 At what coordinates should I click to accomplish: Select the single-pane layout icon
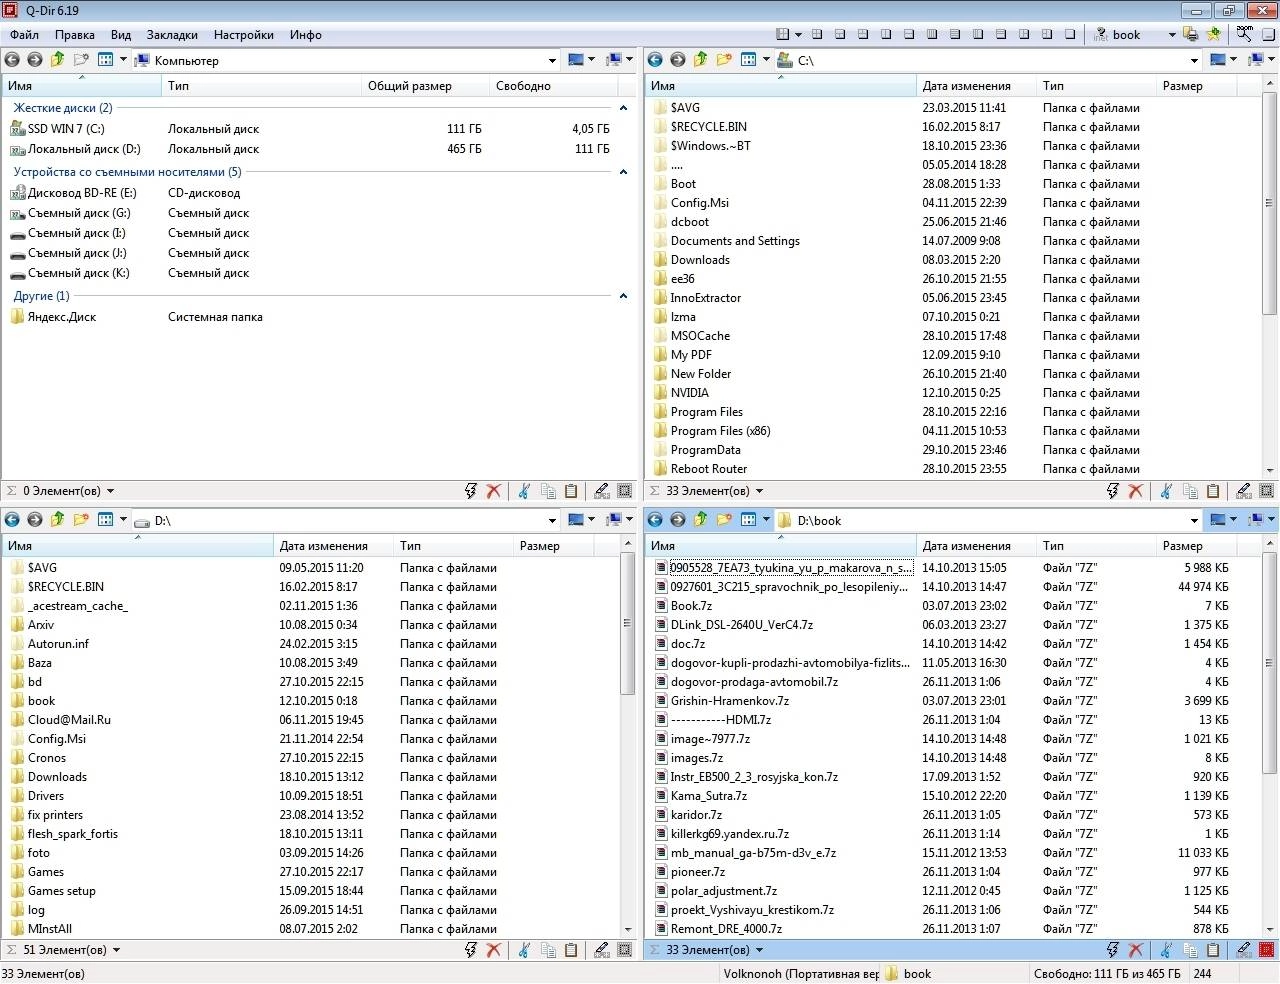tap(1070, 34)
